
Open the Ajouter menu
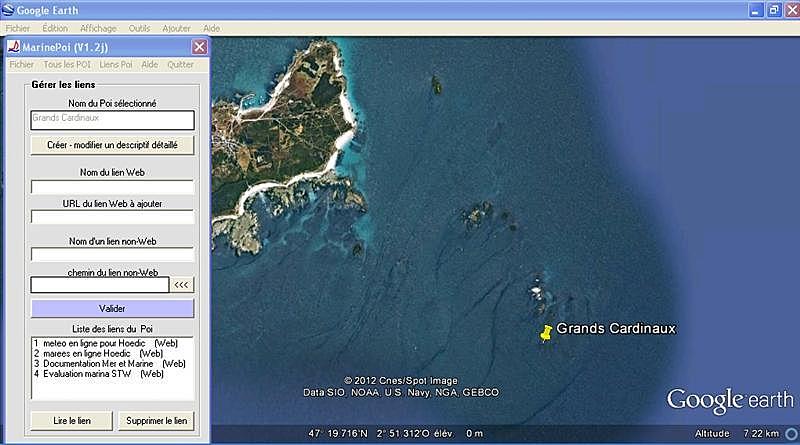[x=176, y=29]
